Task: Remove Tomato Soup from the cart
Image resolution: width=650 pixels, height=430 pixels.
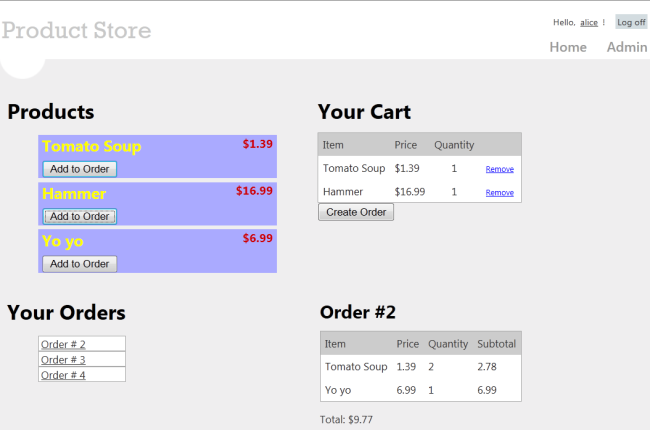Action: pyautogui.click(x=499, y=169)
